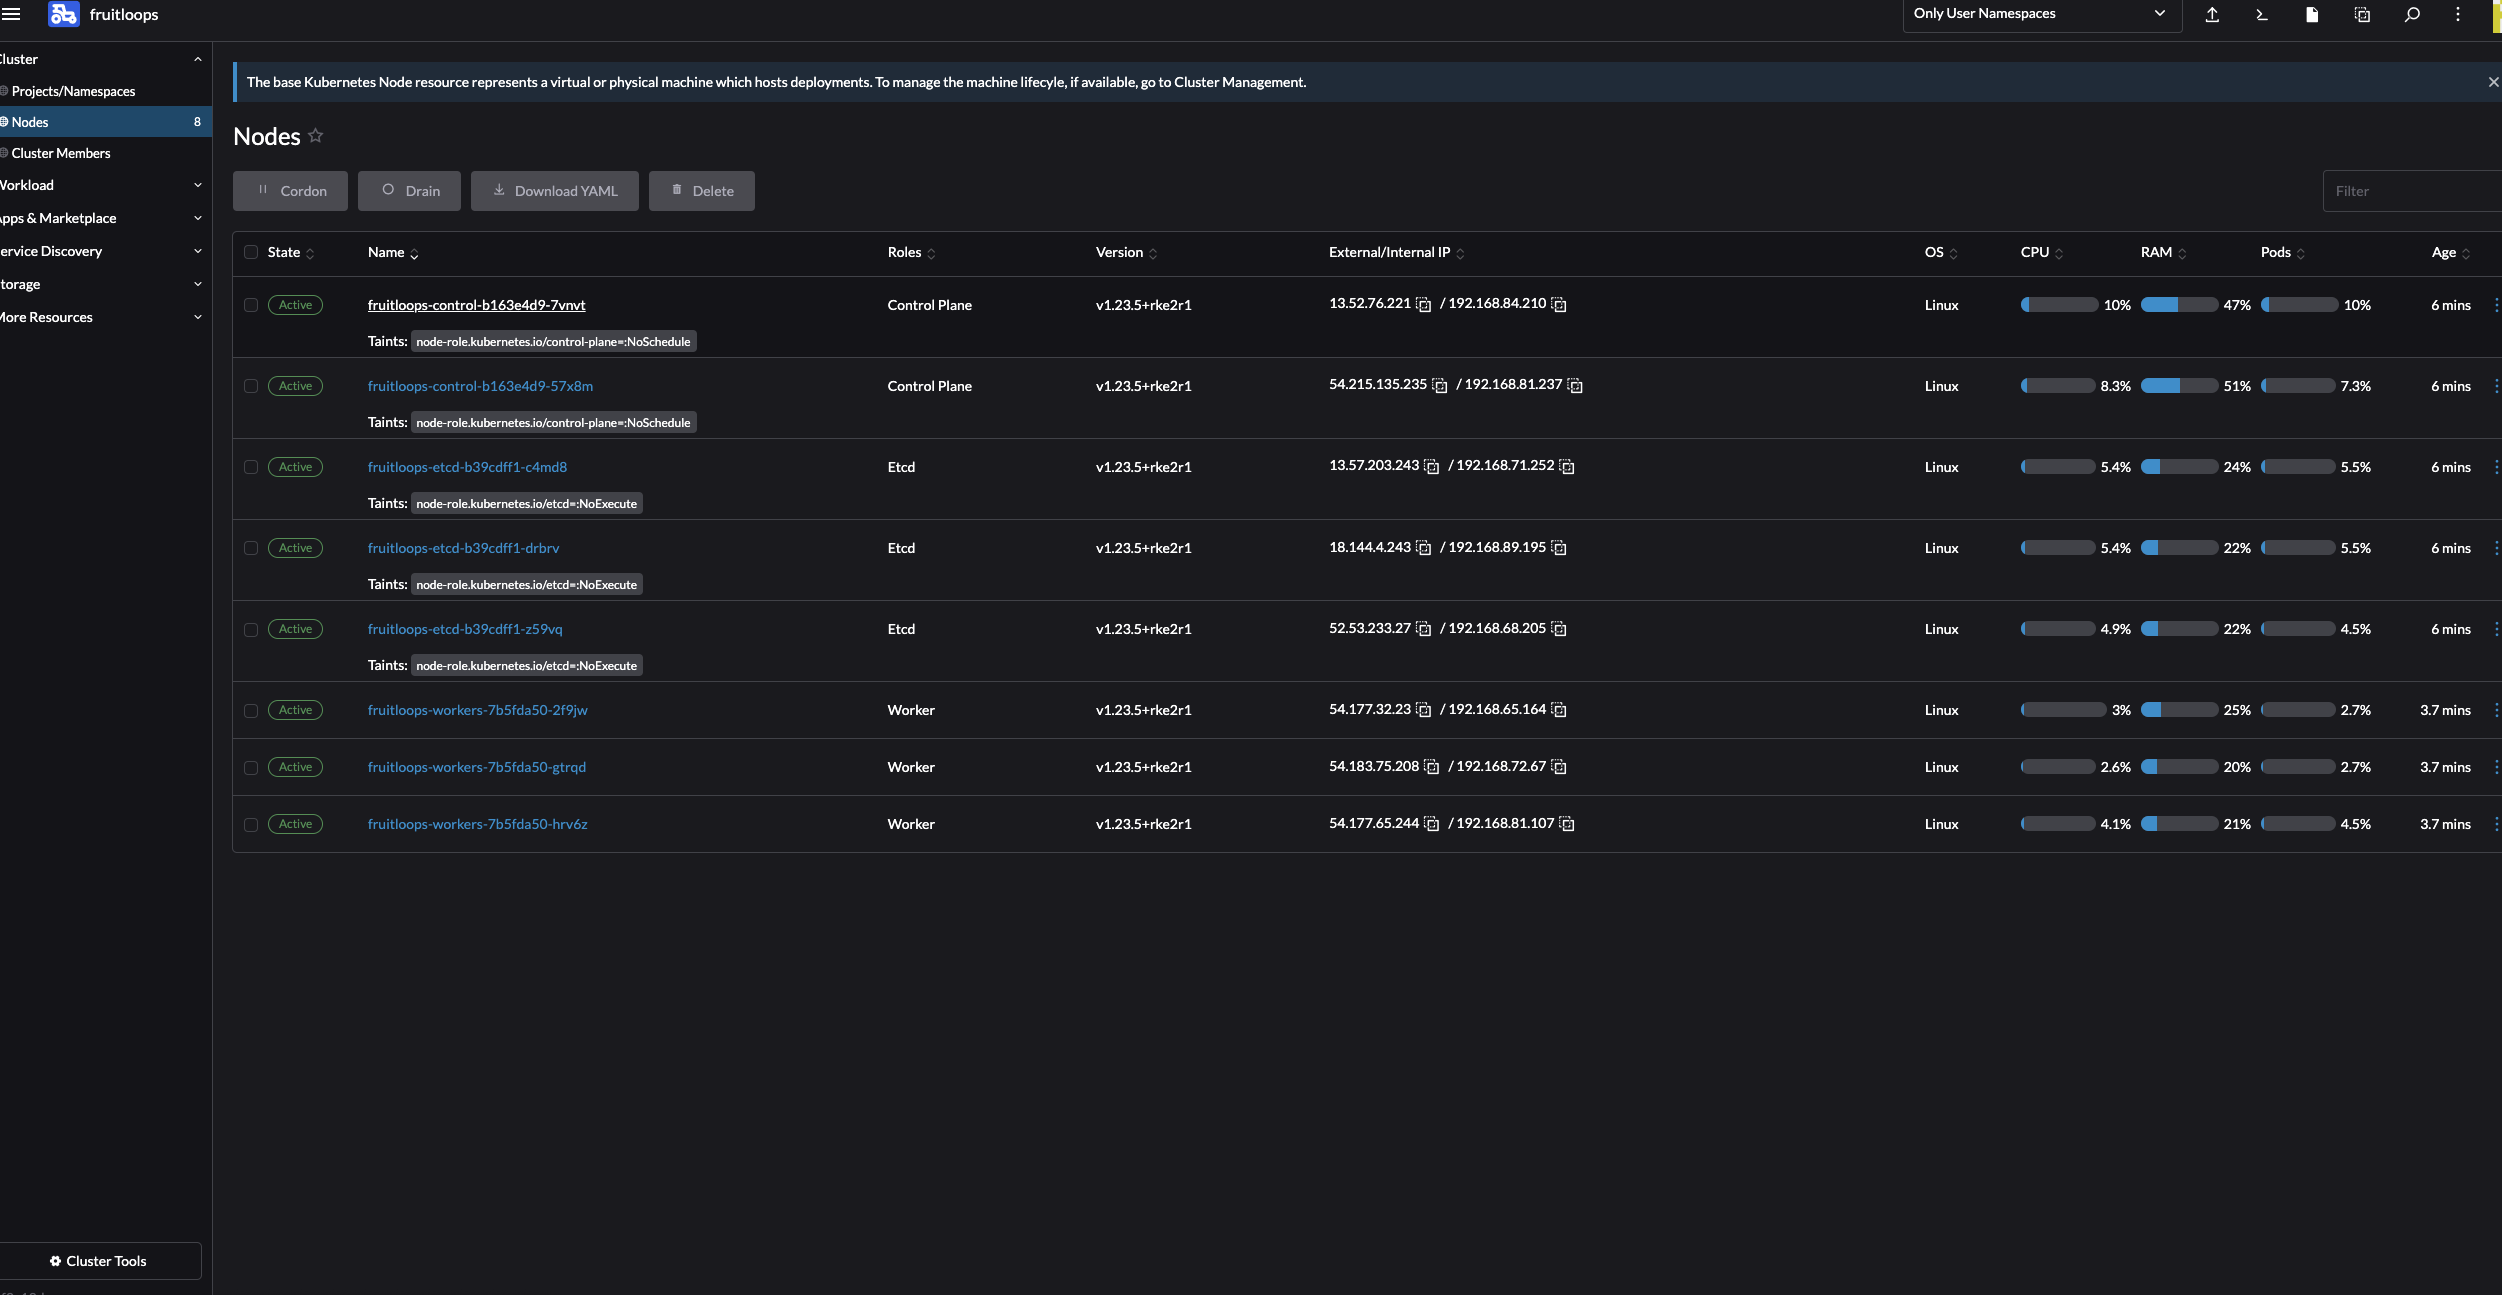Dismiss the Kubernetes Node info banner
Viewport: 2502px width, 1295px height.
(x=2492, y=82)
